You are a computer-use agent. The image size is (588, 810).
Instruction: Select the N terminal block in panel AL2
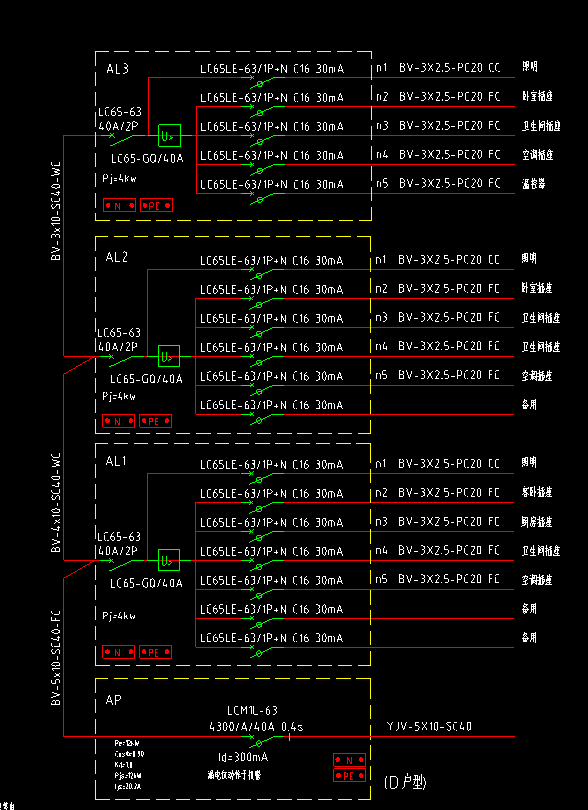[x=119, y=421]
